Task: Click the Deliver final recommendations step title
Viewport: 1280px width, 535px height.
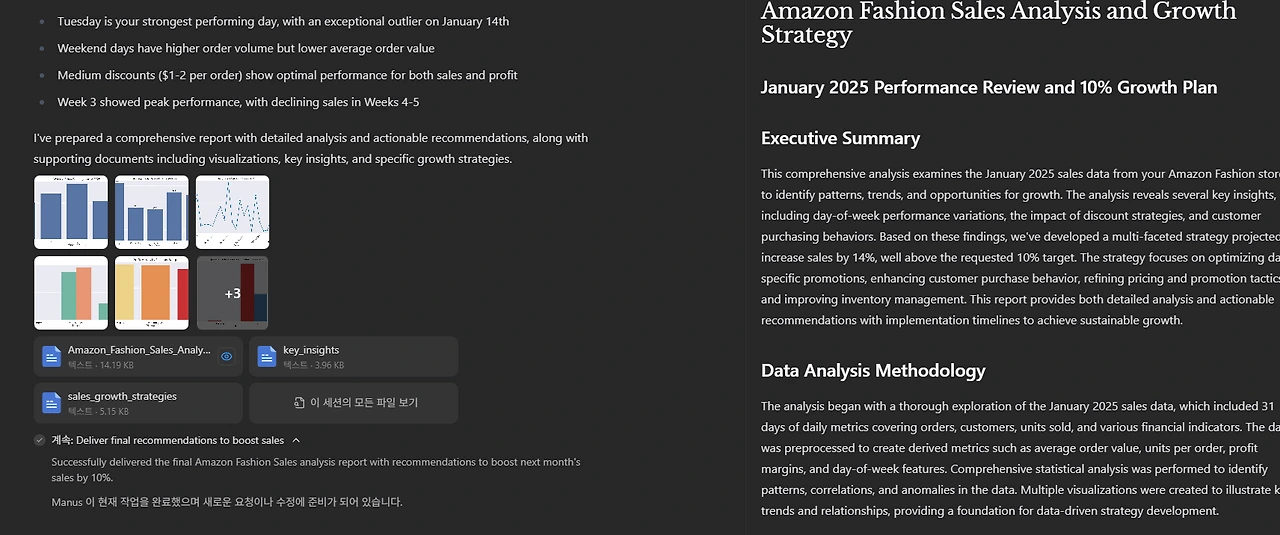Action: [x=168, y=440]
